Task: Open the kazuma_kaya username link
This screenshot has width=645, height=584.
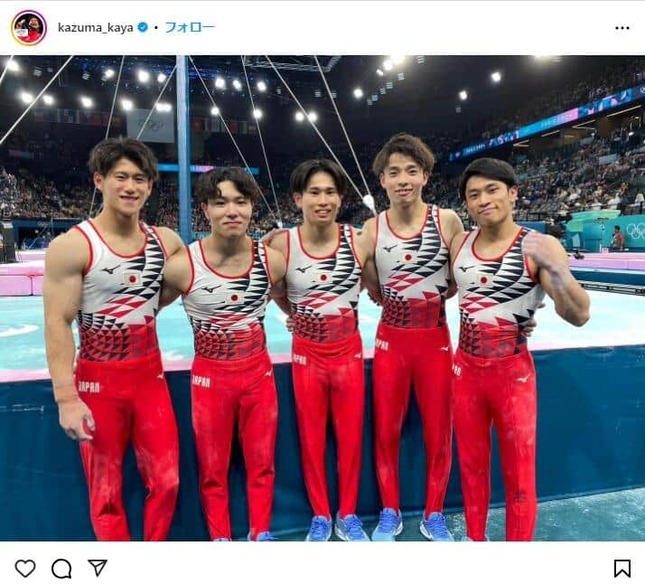Action: tap(95, 28)
